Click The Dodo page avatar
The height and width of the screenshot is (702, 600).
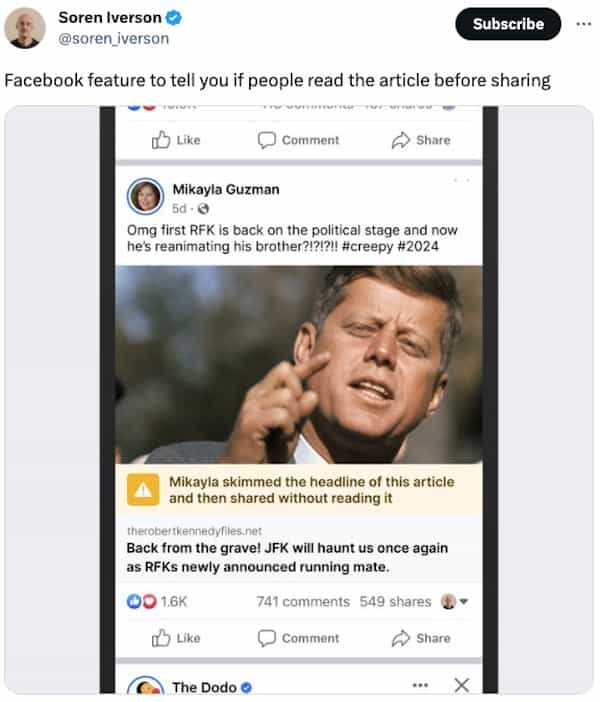(x=146, y=688)
